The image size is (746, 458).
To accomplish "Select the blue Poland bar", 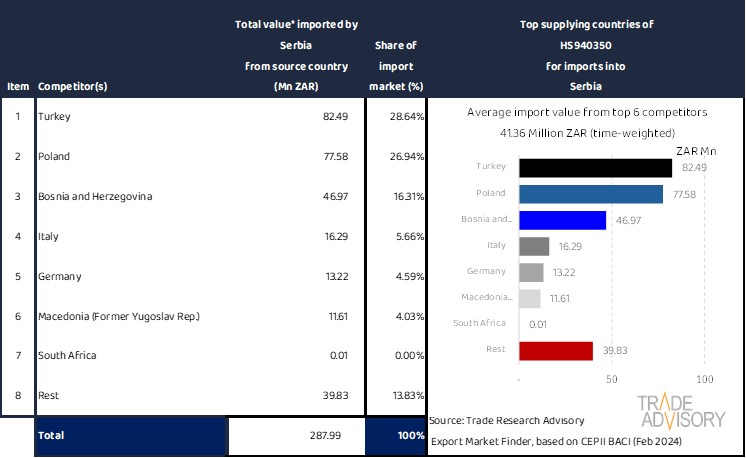I will [591, 193].
